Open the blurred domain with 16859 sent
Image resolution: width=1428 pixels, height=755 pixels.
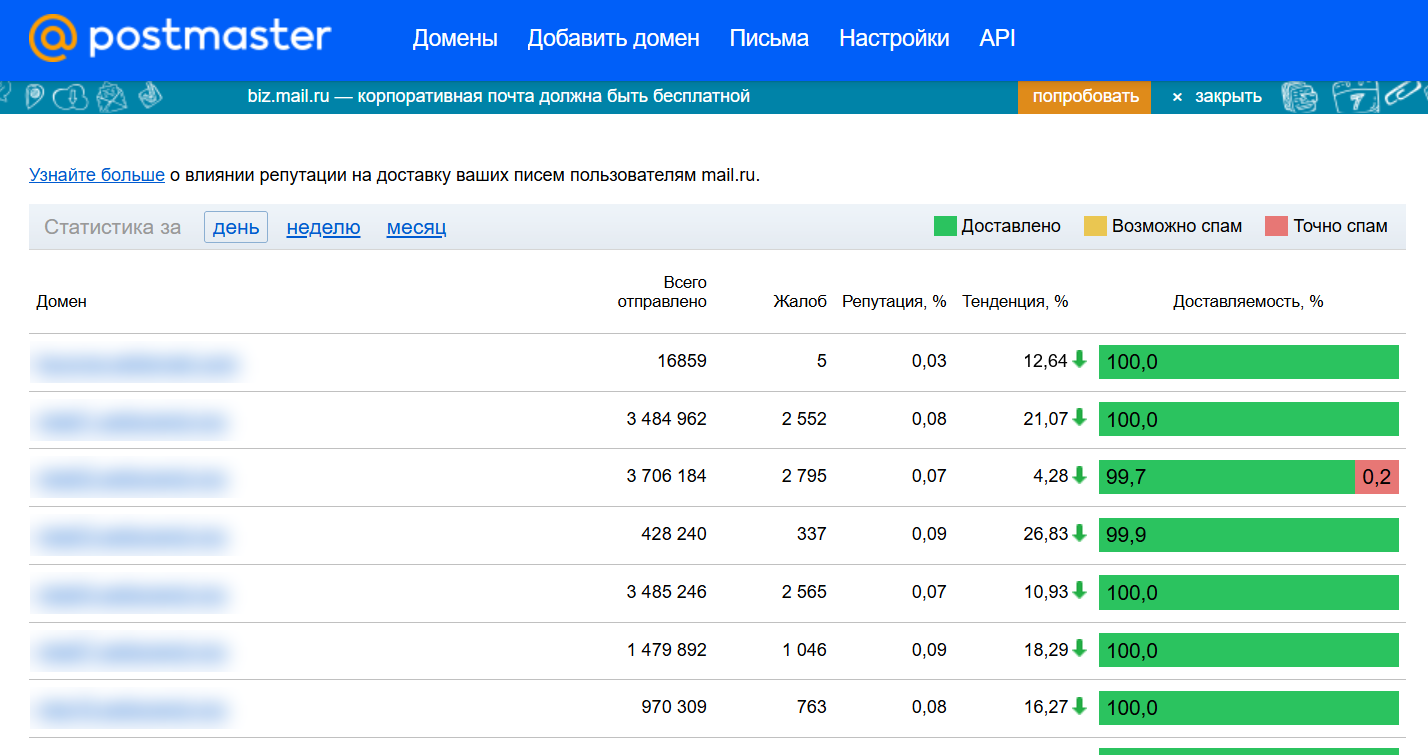pyautogui.click(x=135, y=363)
